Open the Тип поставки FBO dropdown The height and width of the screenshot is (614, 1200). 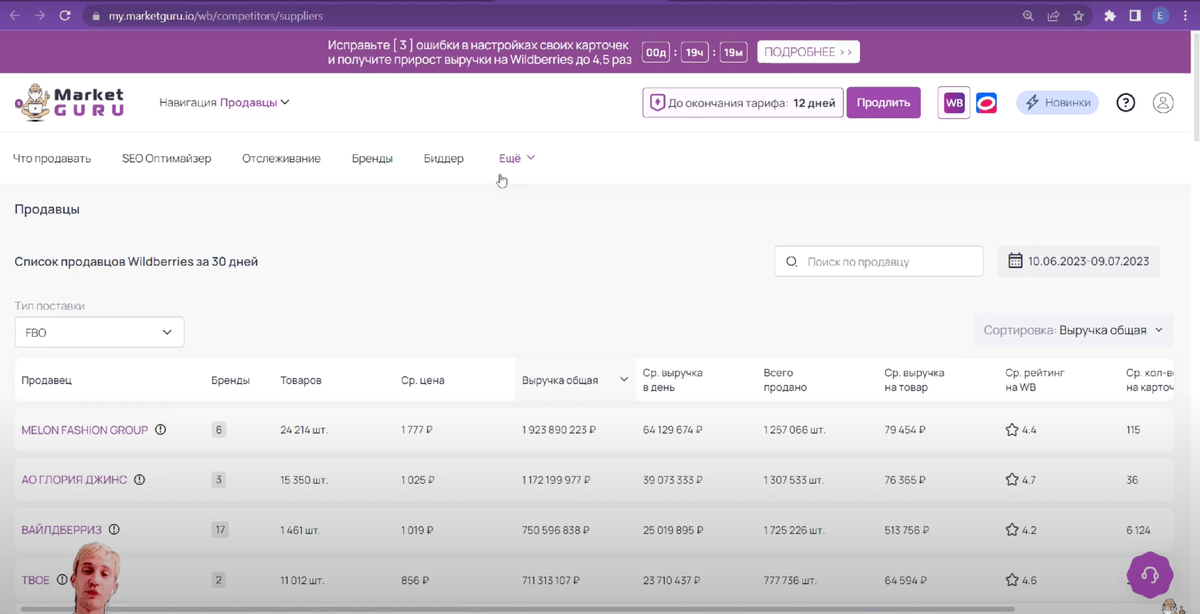[99, 332]
